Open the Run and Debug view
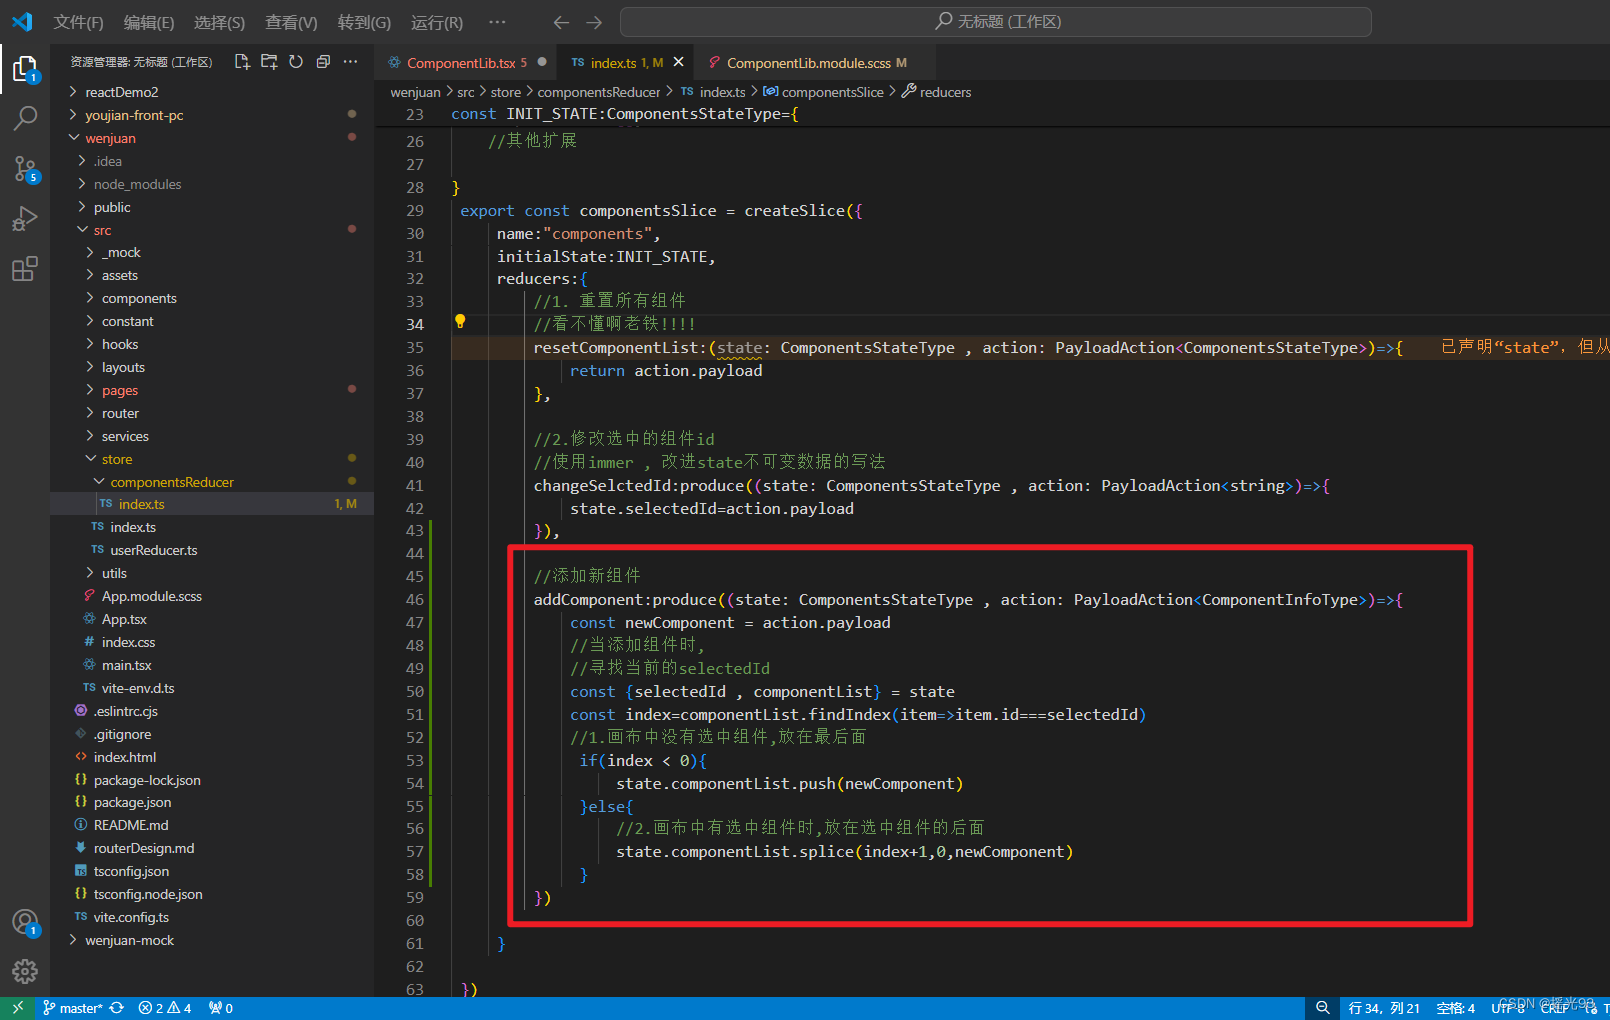 tap(25, 218)
